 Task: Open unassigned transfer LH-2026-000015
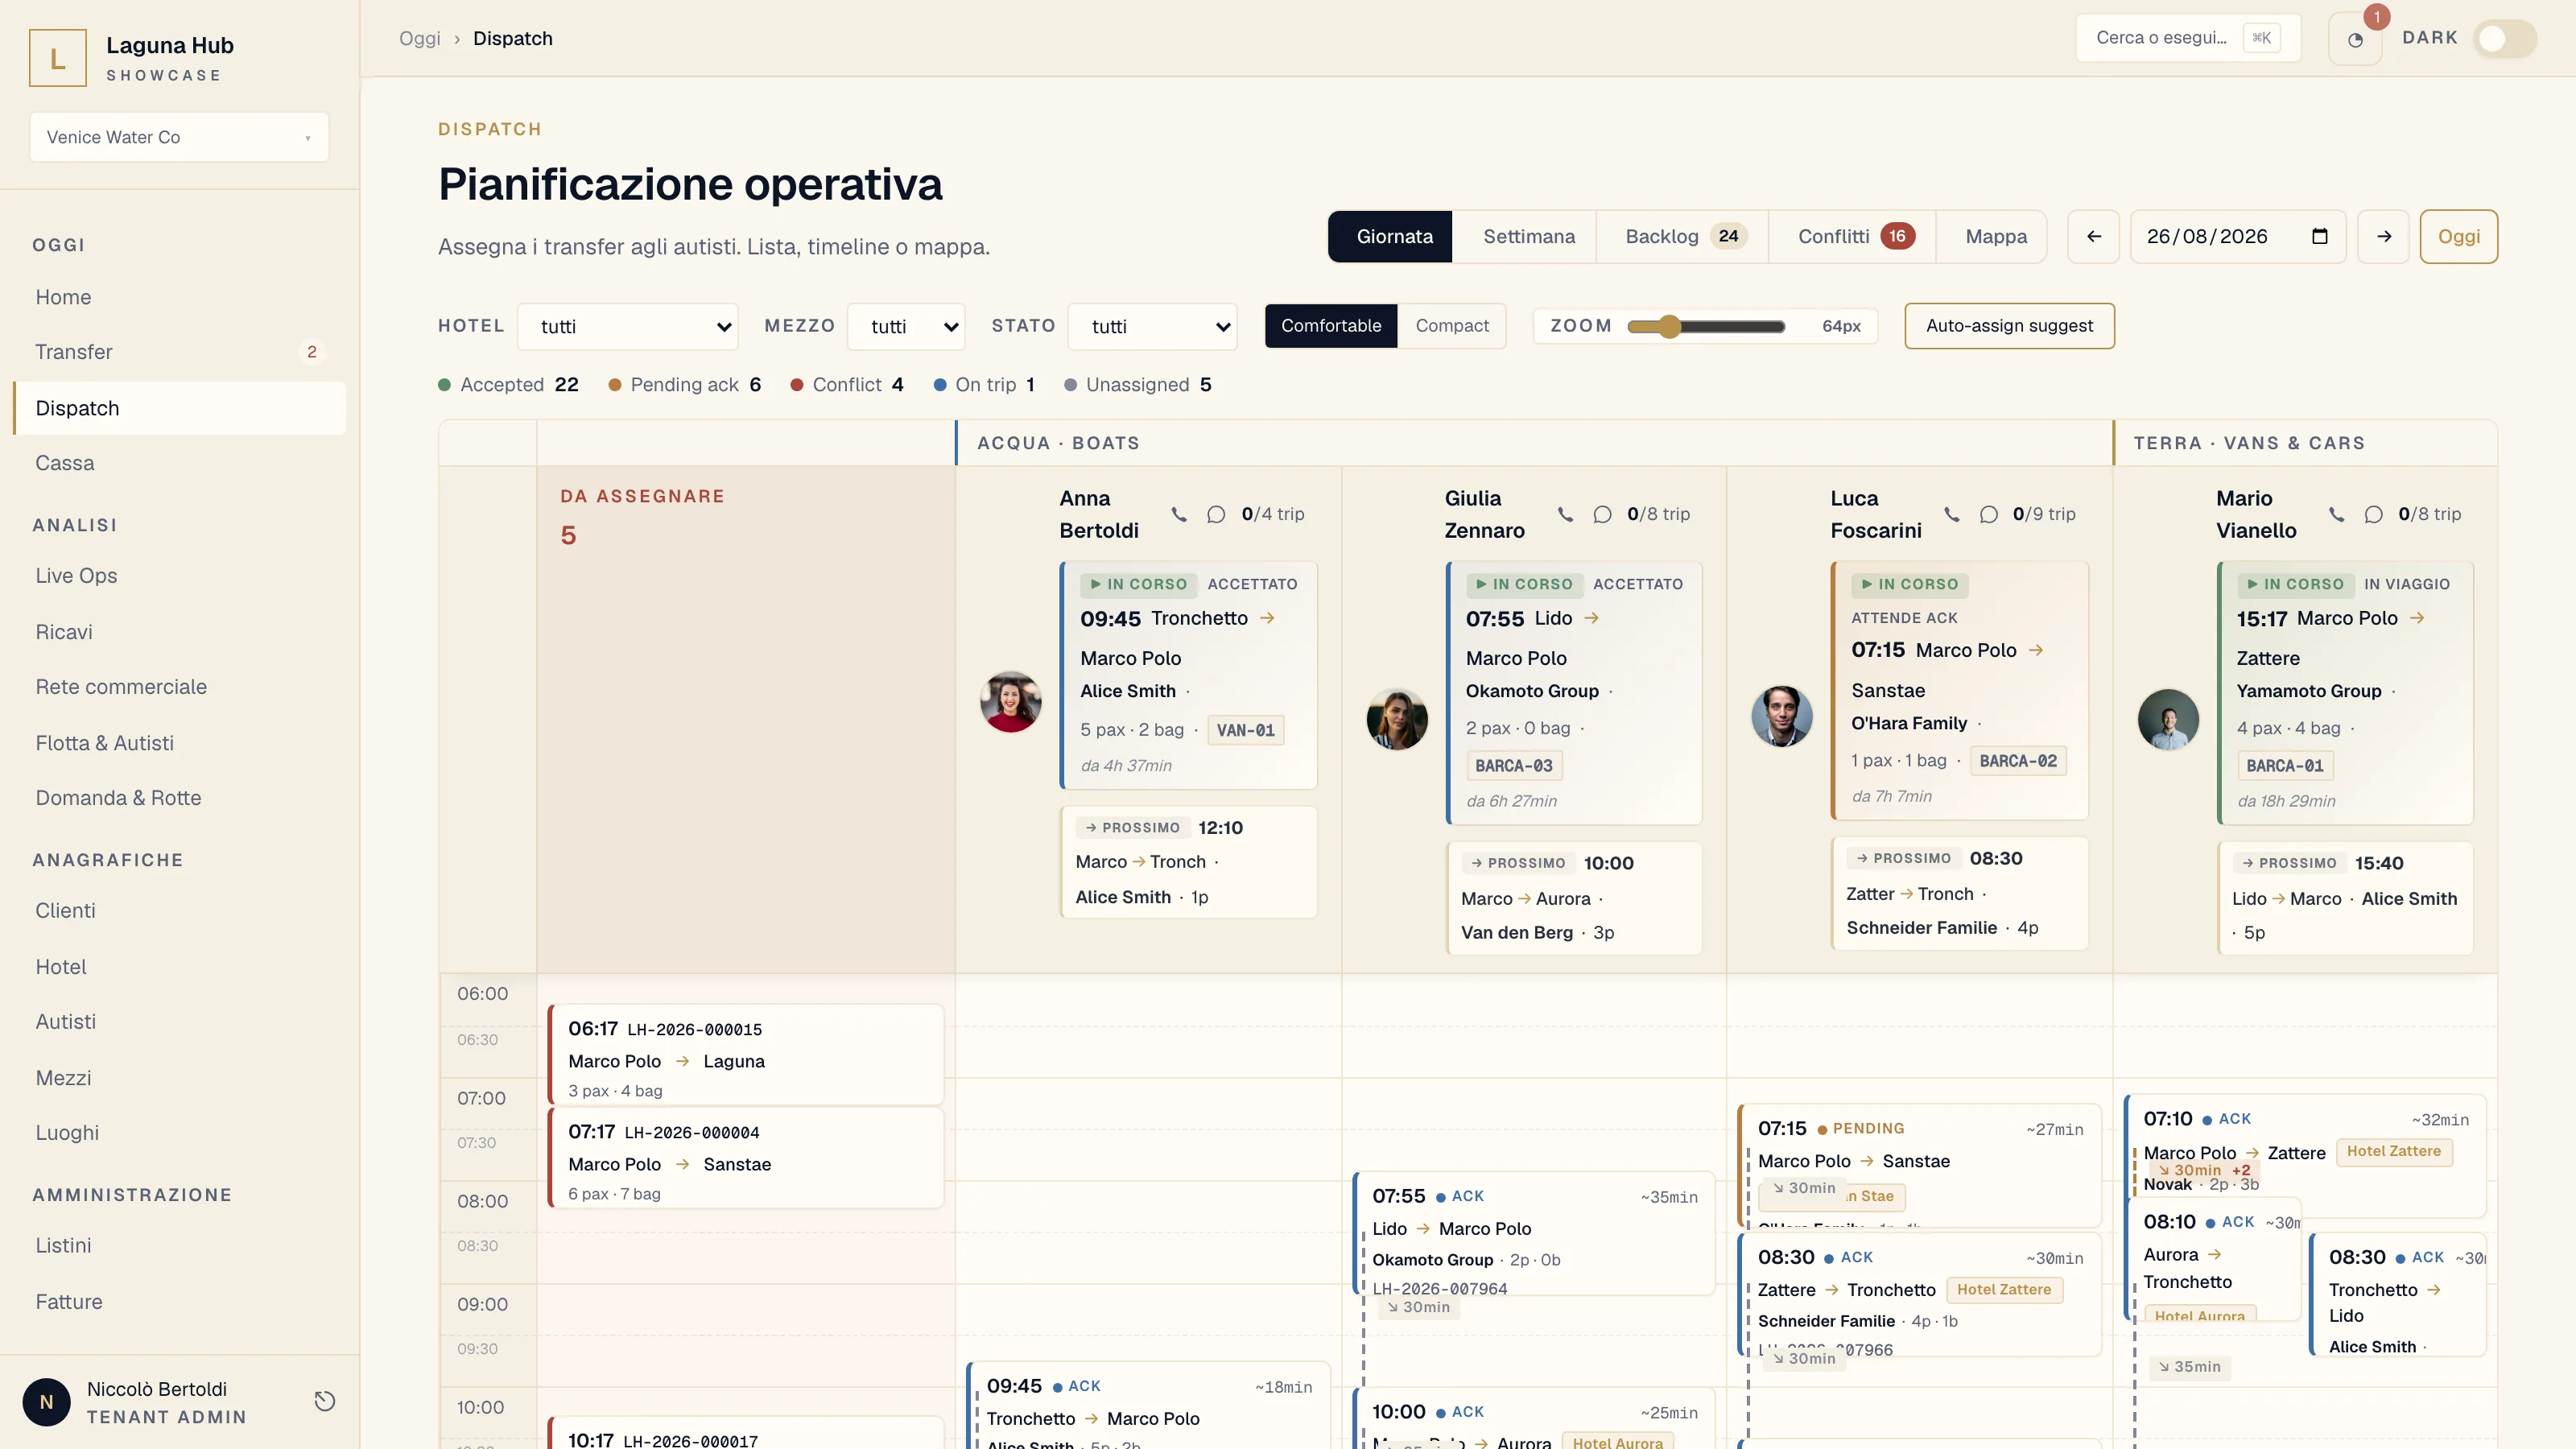click(746, 1055)
